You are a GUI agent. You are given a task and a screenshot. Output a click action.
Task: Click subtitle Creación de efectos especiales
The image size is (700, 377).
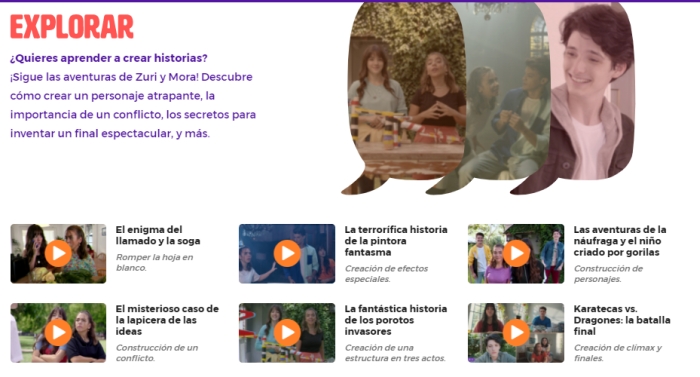386,273
